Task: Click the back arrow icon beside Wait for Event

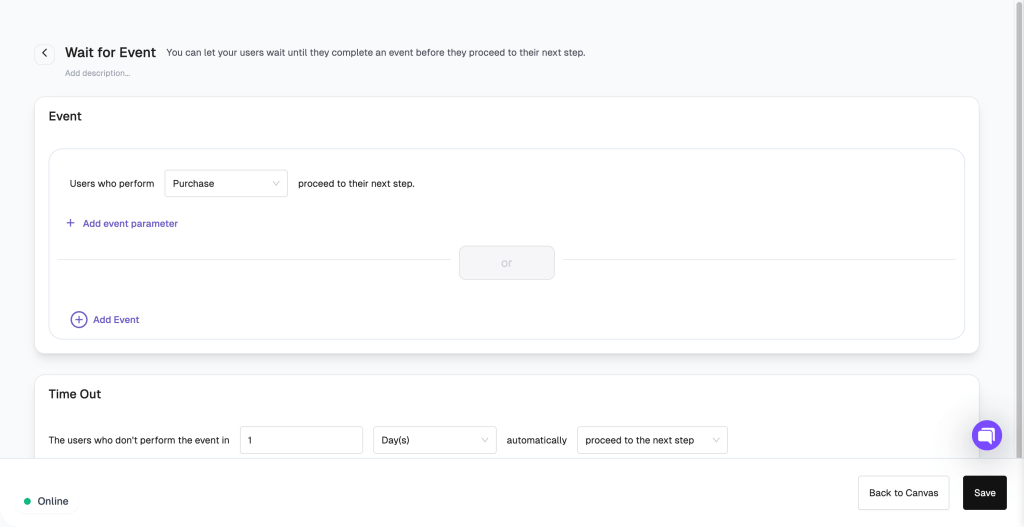Action: pyautogui.click(x=44, y=54)
